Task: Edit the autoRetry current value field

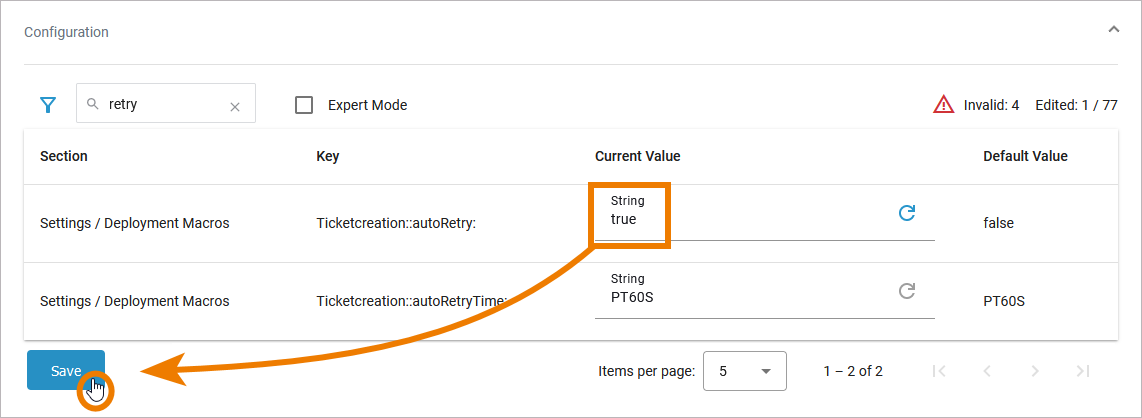Action: [x=740, y=219]
